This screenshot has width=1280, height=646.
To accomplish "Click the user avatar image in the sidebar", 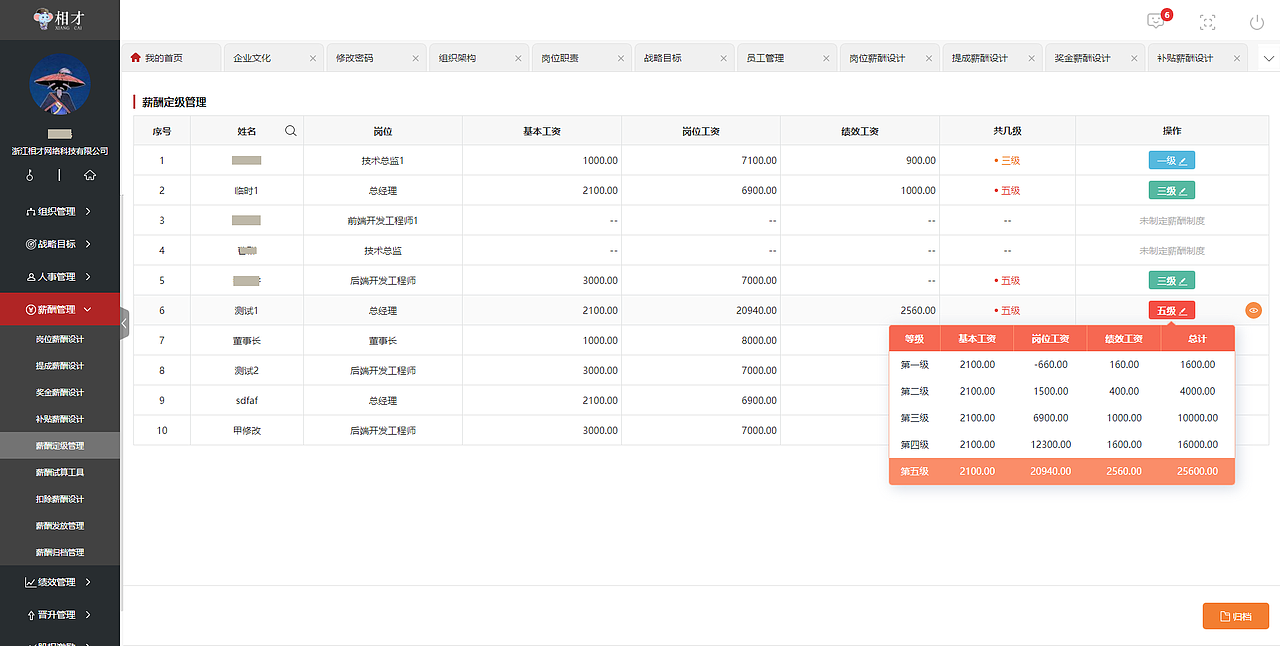I will pyautogui.click(x=59, y=85).
